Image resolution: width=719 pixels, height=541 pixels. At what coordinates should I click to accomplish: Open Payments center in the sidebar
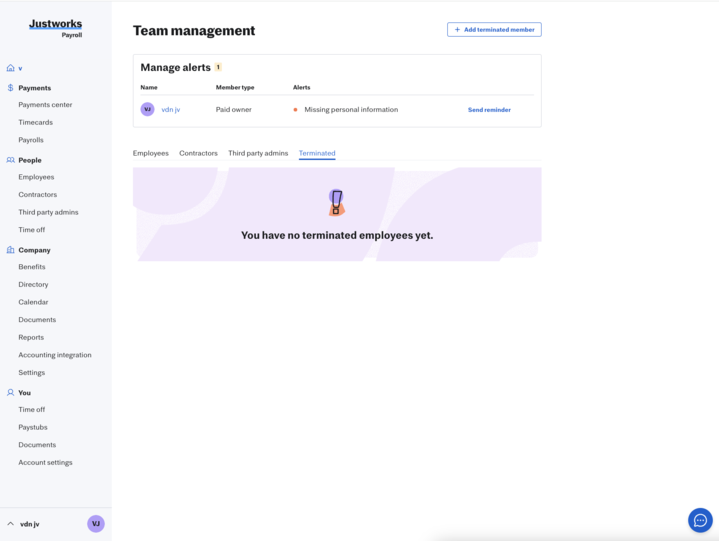pyautogui.click(x=45, y=105)
